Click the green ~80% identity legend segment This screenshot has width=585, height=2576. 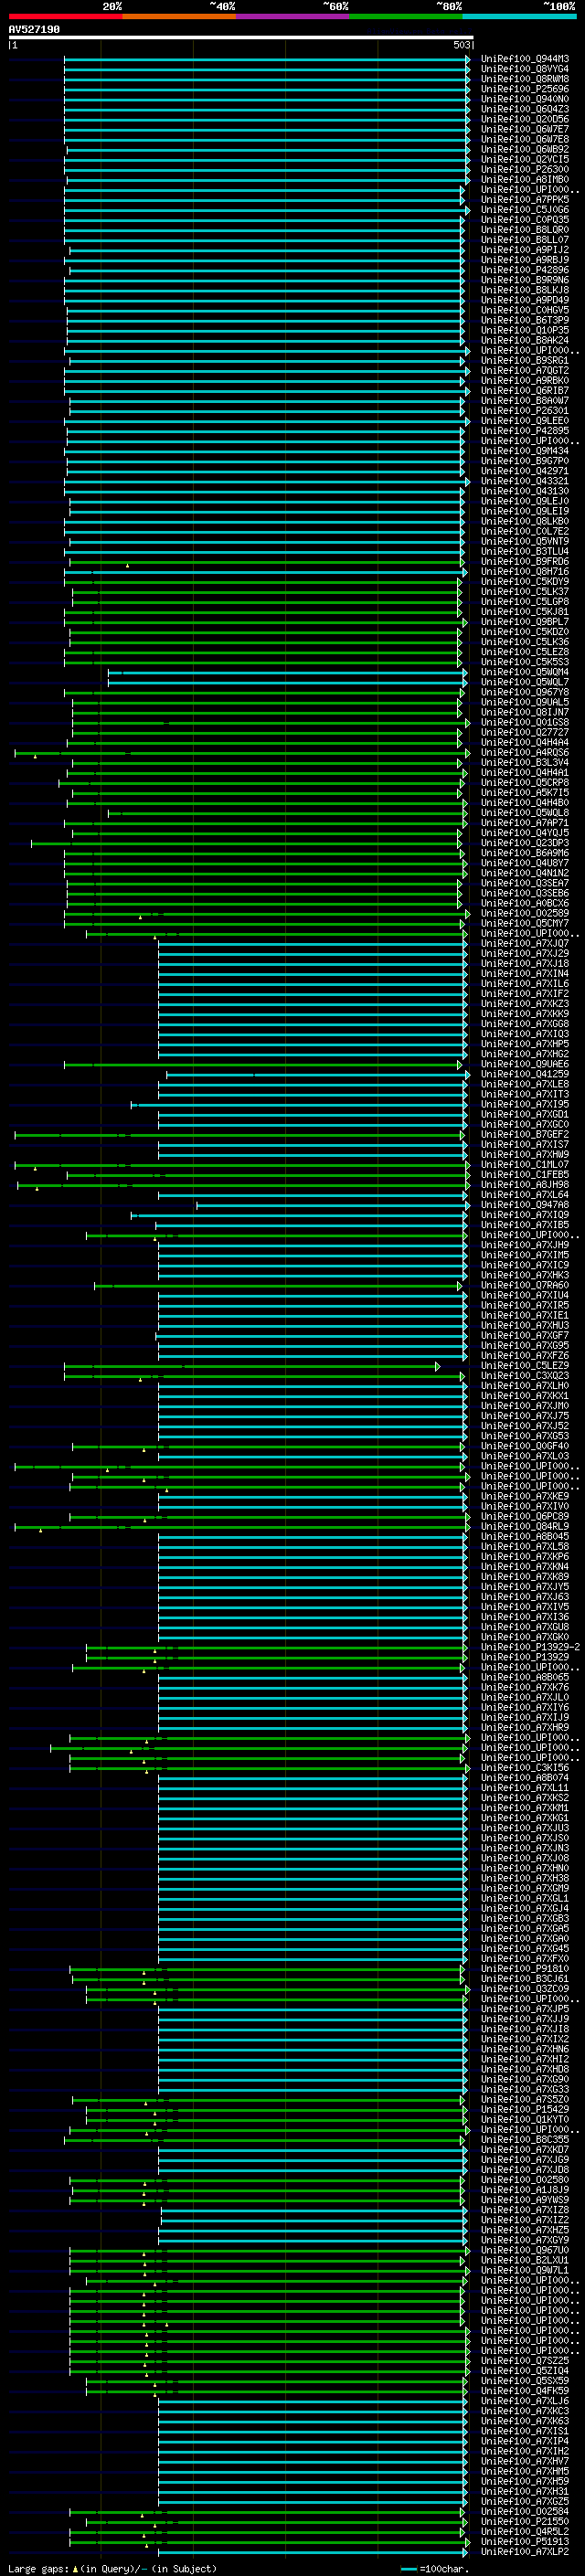[406, 16]
